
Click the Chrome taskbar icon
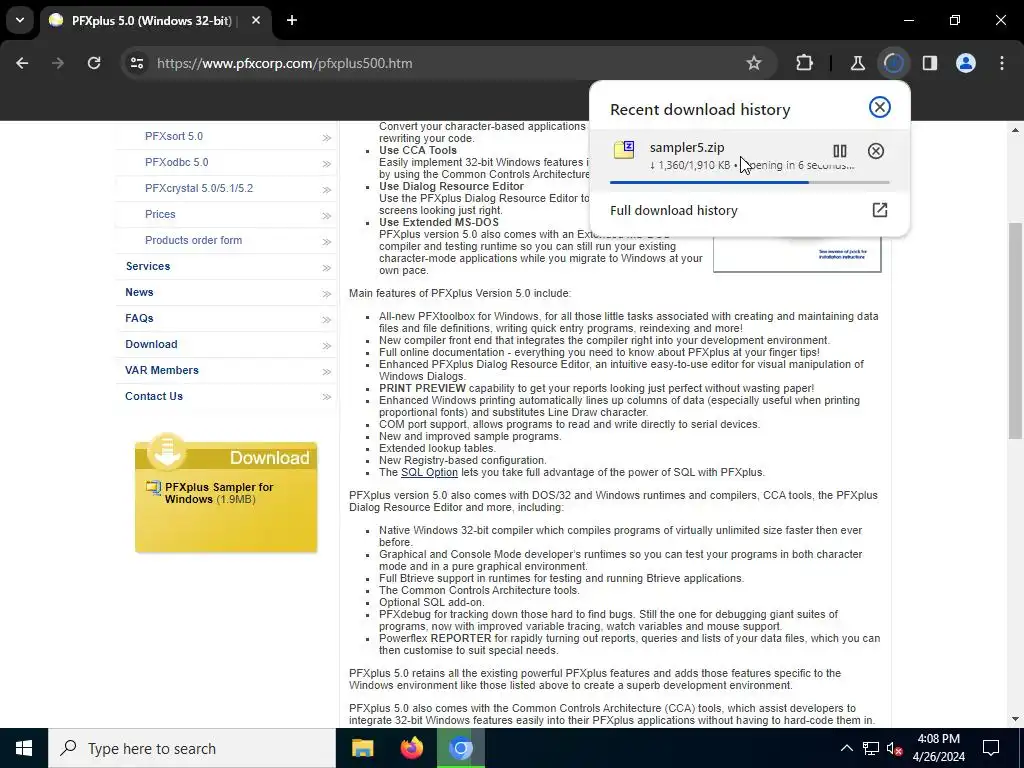click(x=460, y=748)
